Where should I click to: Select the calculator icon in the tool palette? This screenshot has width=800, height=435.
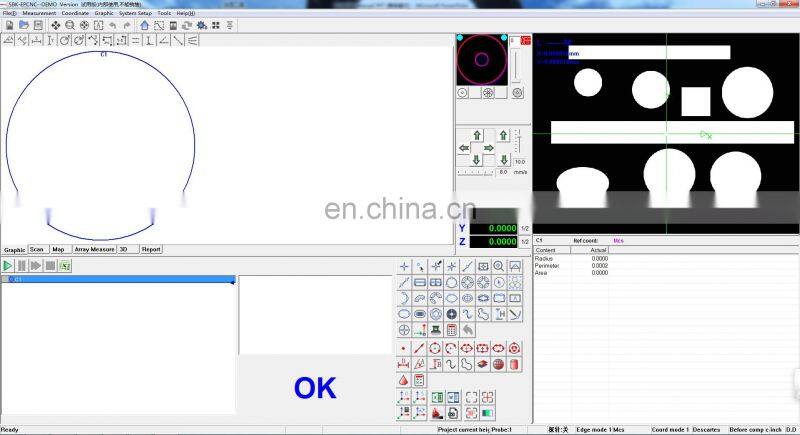451,330
